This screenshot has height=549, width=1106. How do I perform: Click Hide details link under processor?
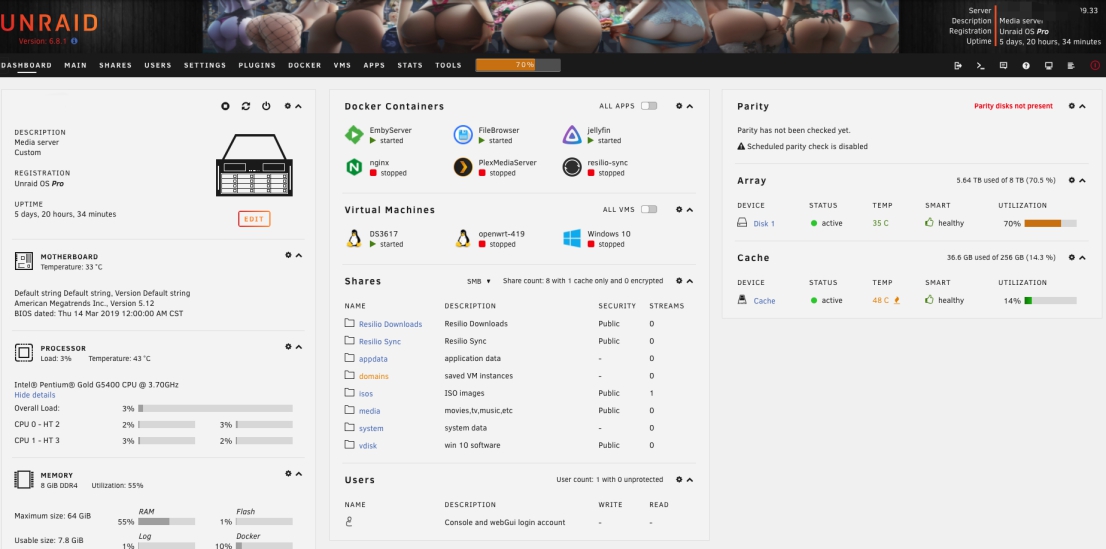pos(35,395)
